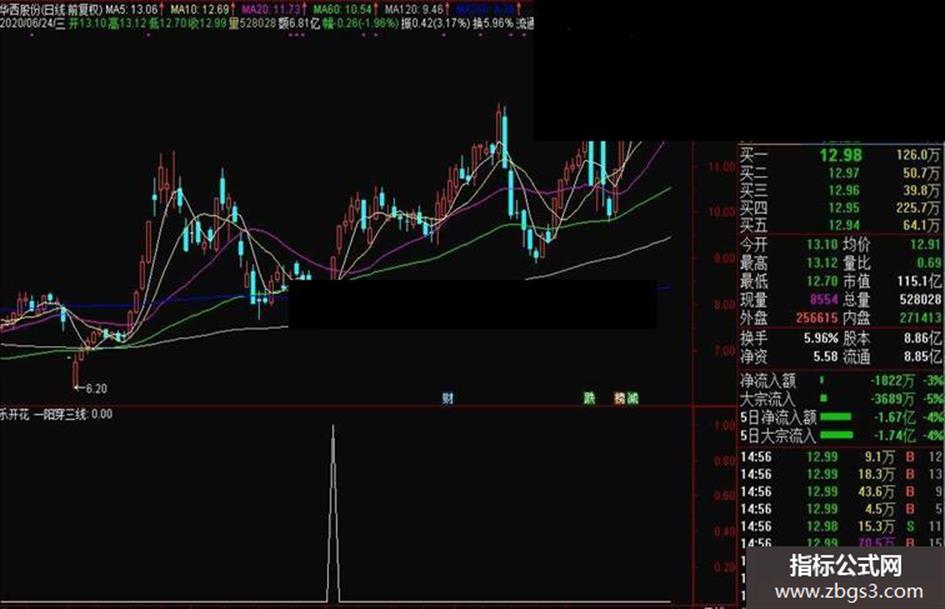Click the 0.40 indicator axis label
Image resolution: width=945 pixels, height=609 pixels.
pos(725,532)
